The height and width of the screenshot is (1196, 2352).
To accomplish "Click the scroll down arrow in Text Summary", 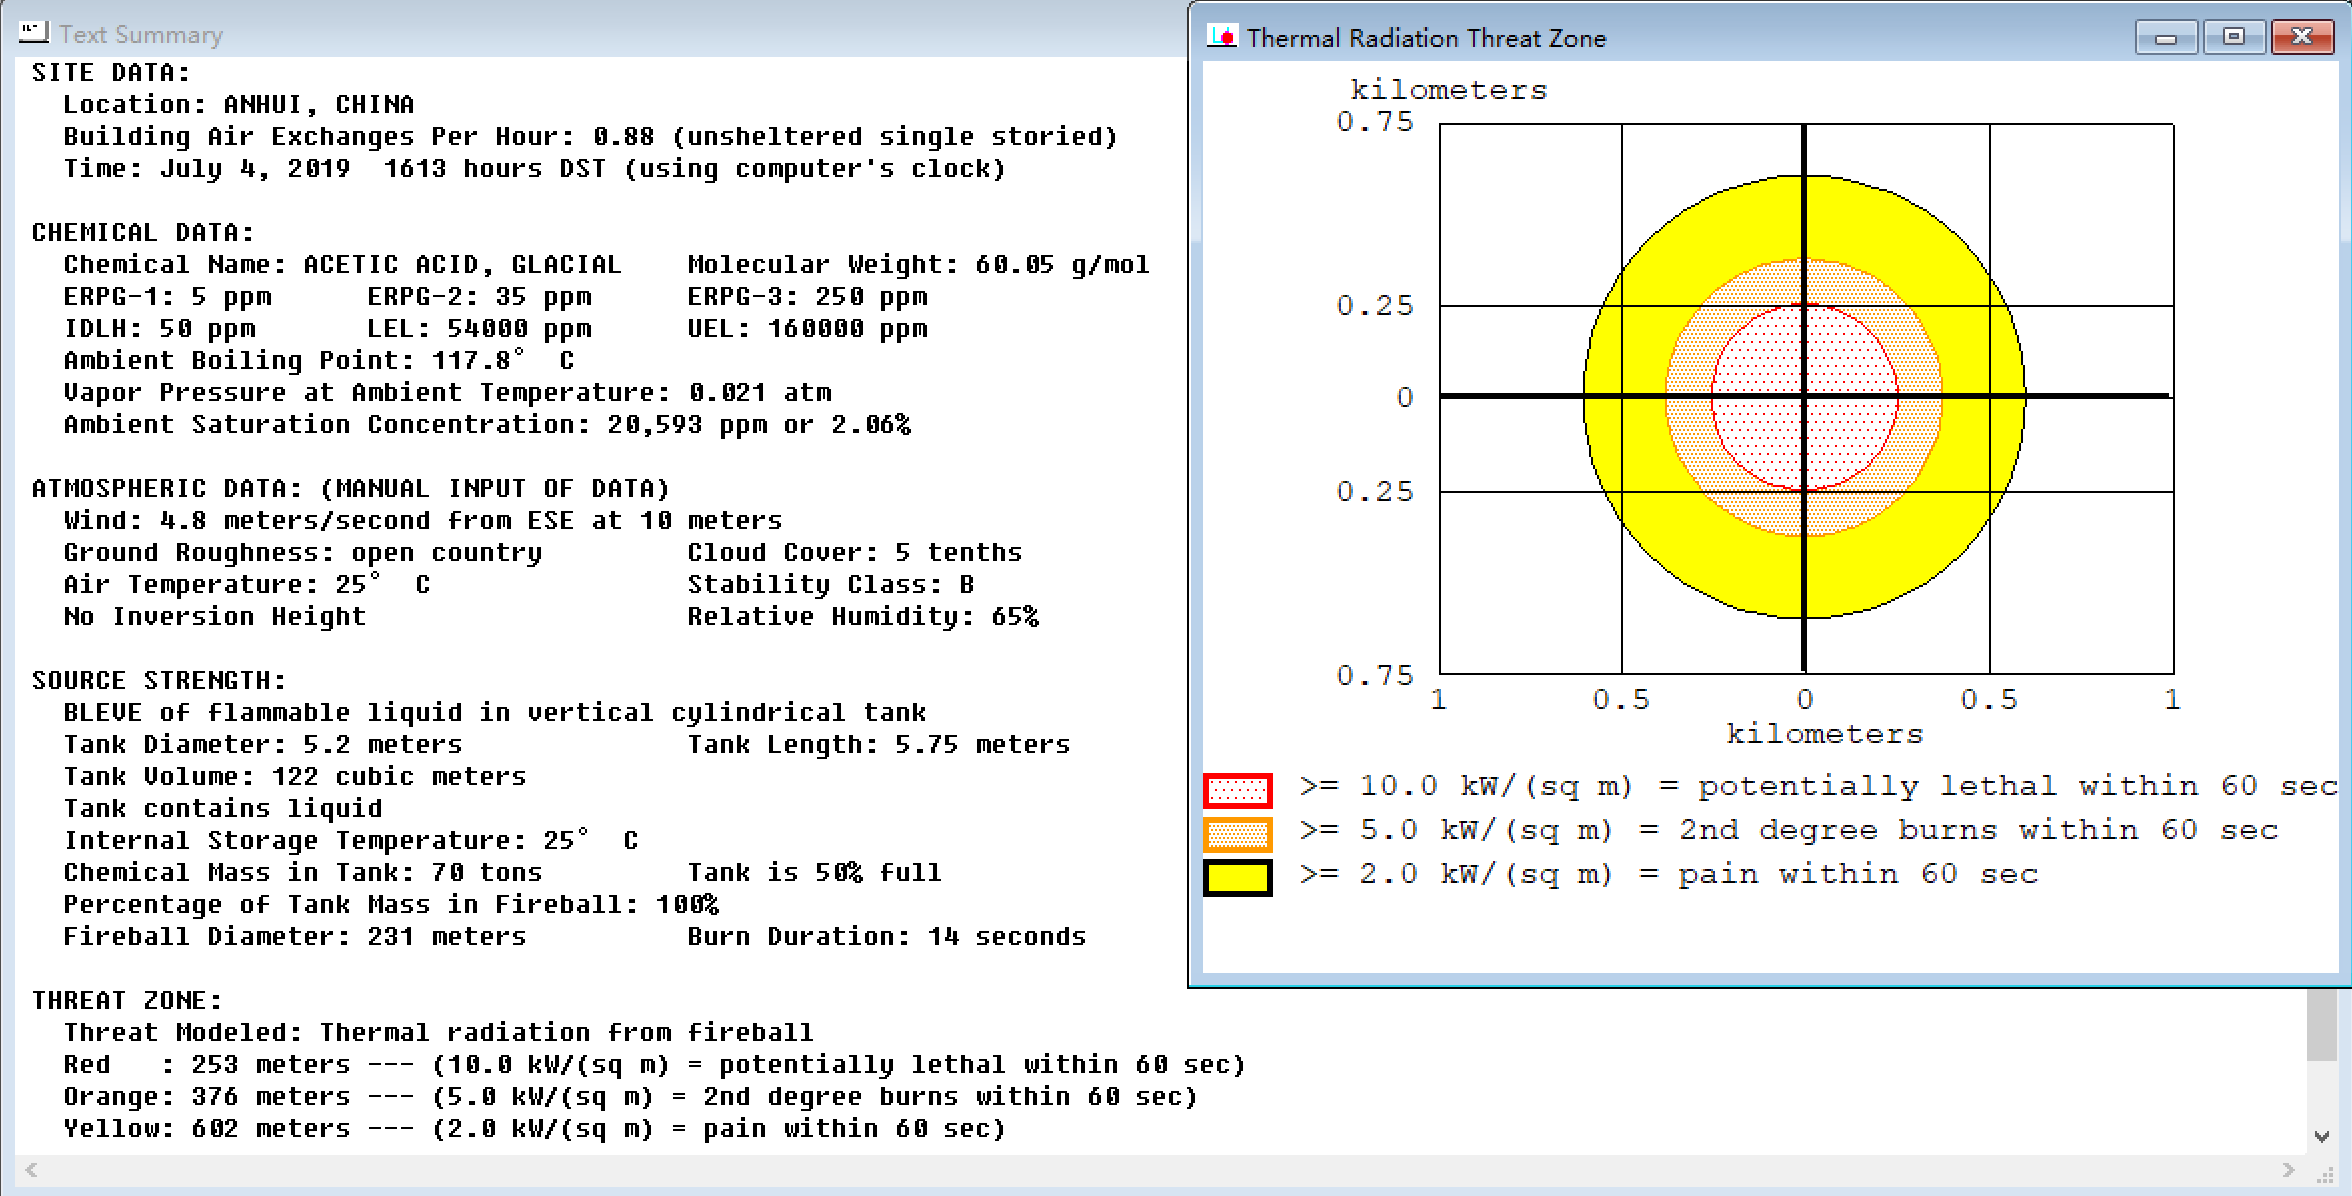I will (2321, 1137).
